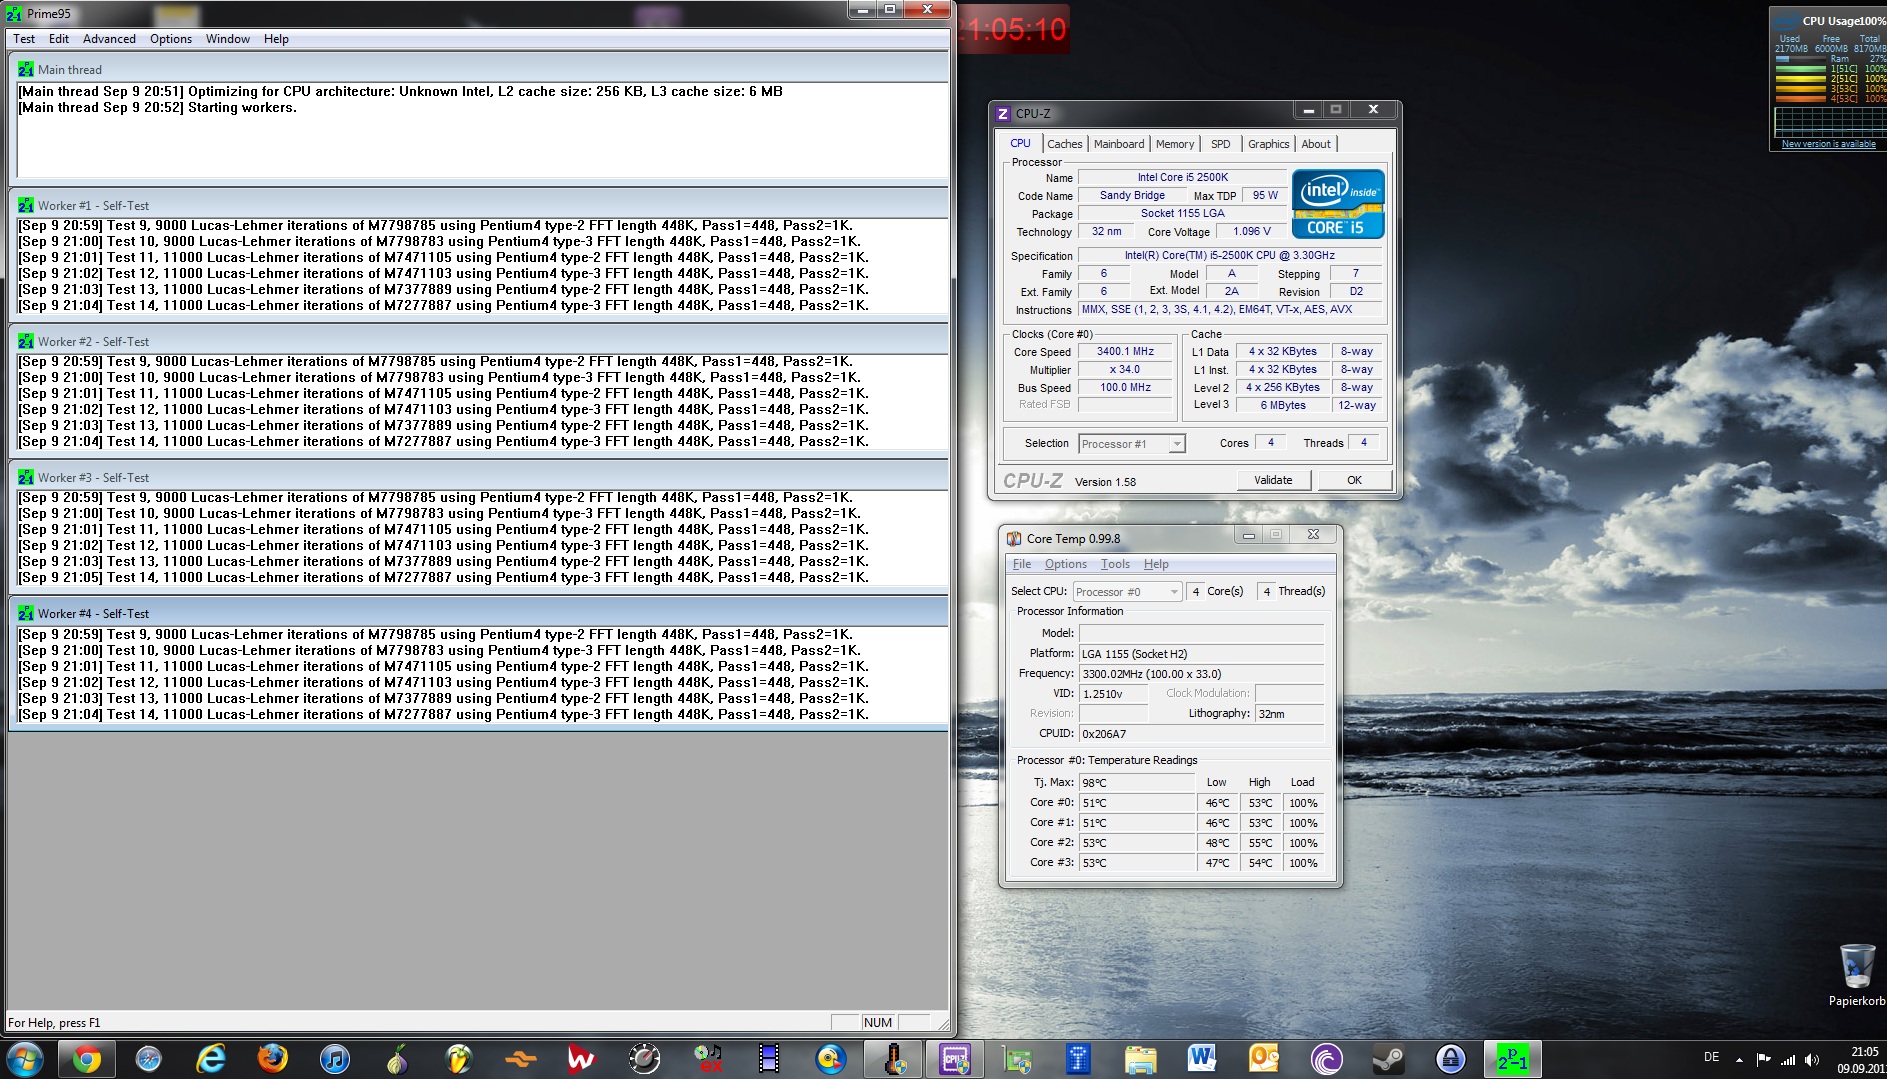The image size is (1887, 1081).
Task: Open the Steam taskbar icon
Action: click(x=1388, y=1058)
